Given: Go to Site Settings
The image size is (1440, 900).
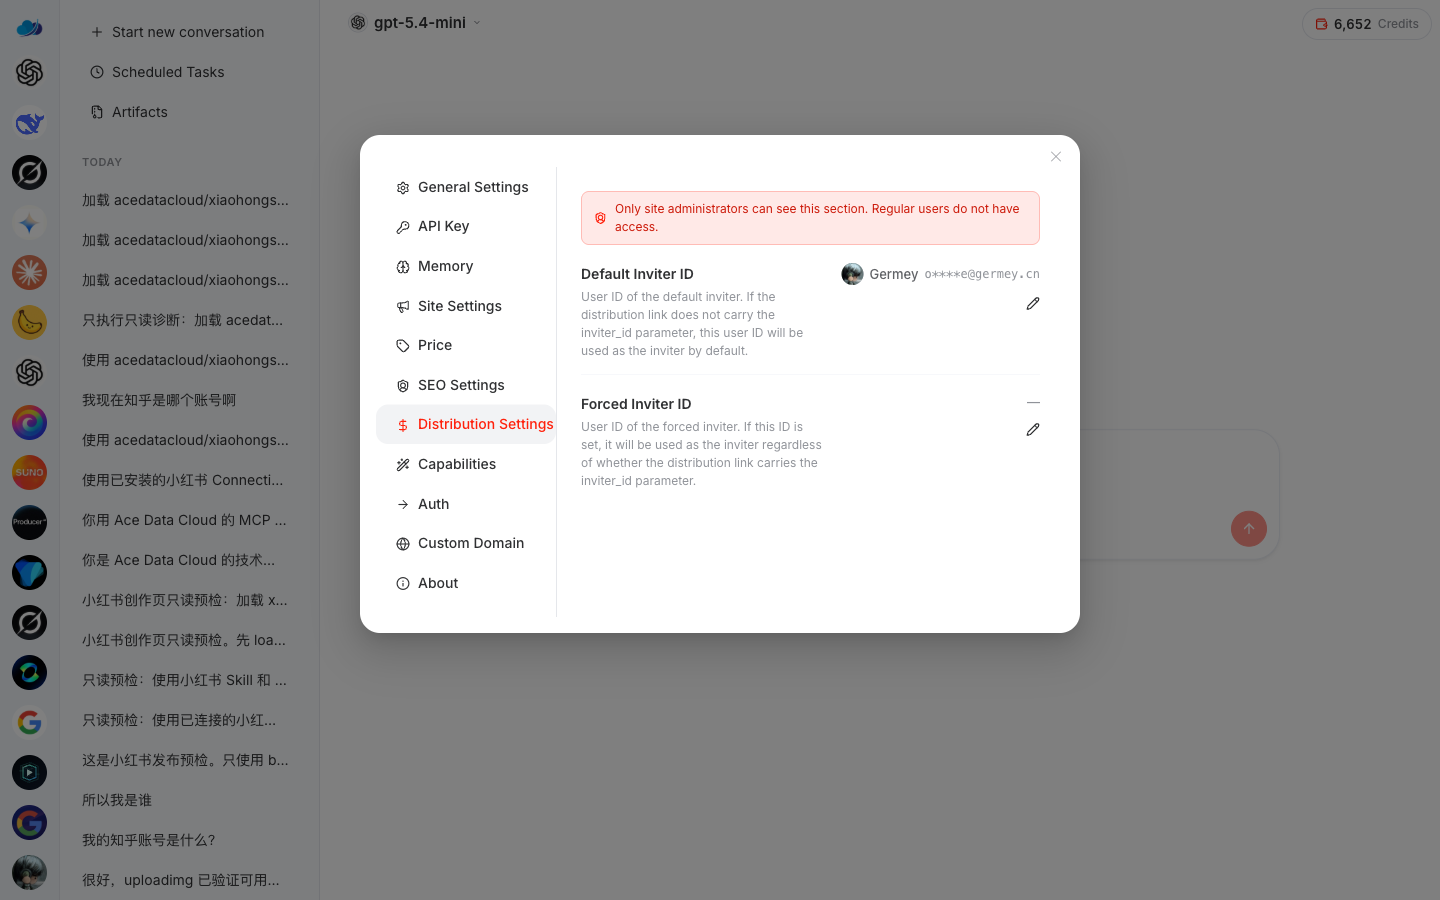Looking at the screenshot, I should click(466, 306).
